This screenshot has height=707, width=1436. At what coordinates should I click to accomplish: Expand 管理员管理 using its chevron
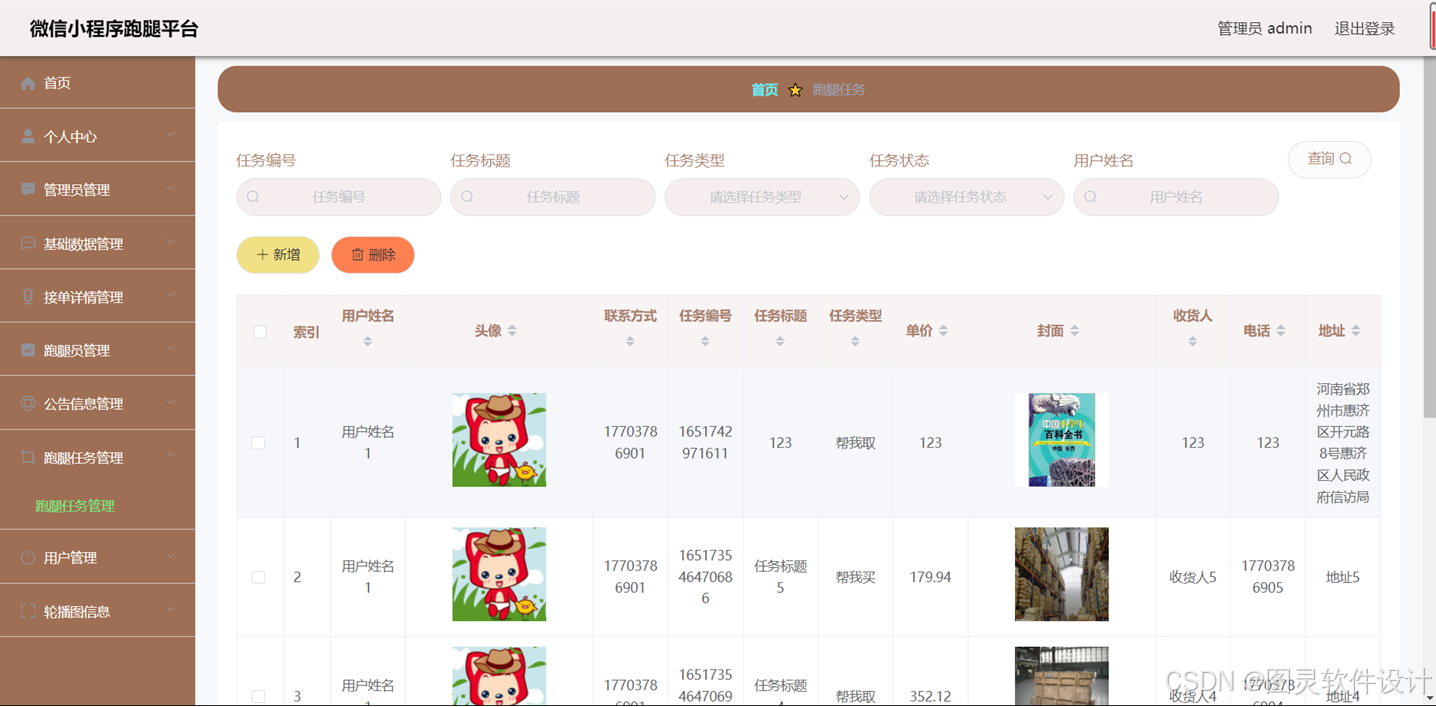170,187
